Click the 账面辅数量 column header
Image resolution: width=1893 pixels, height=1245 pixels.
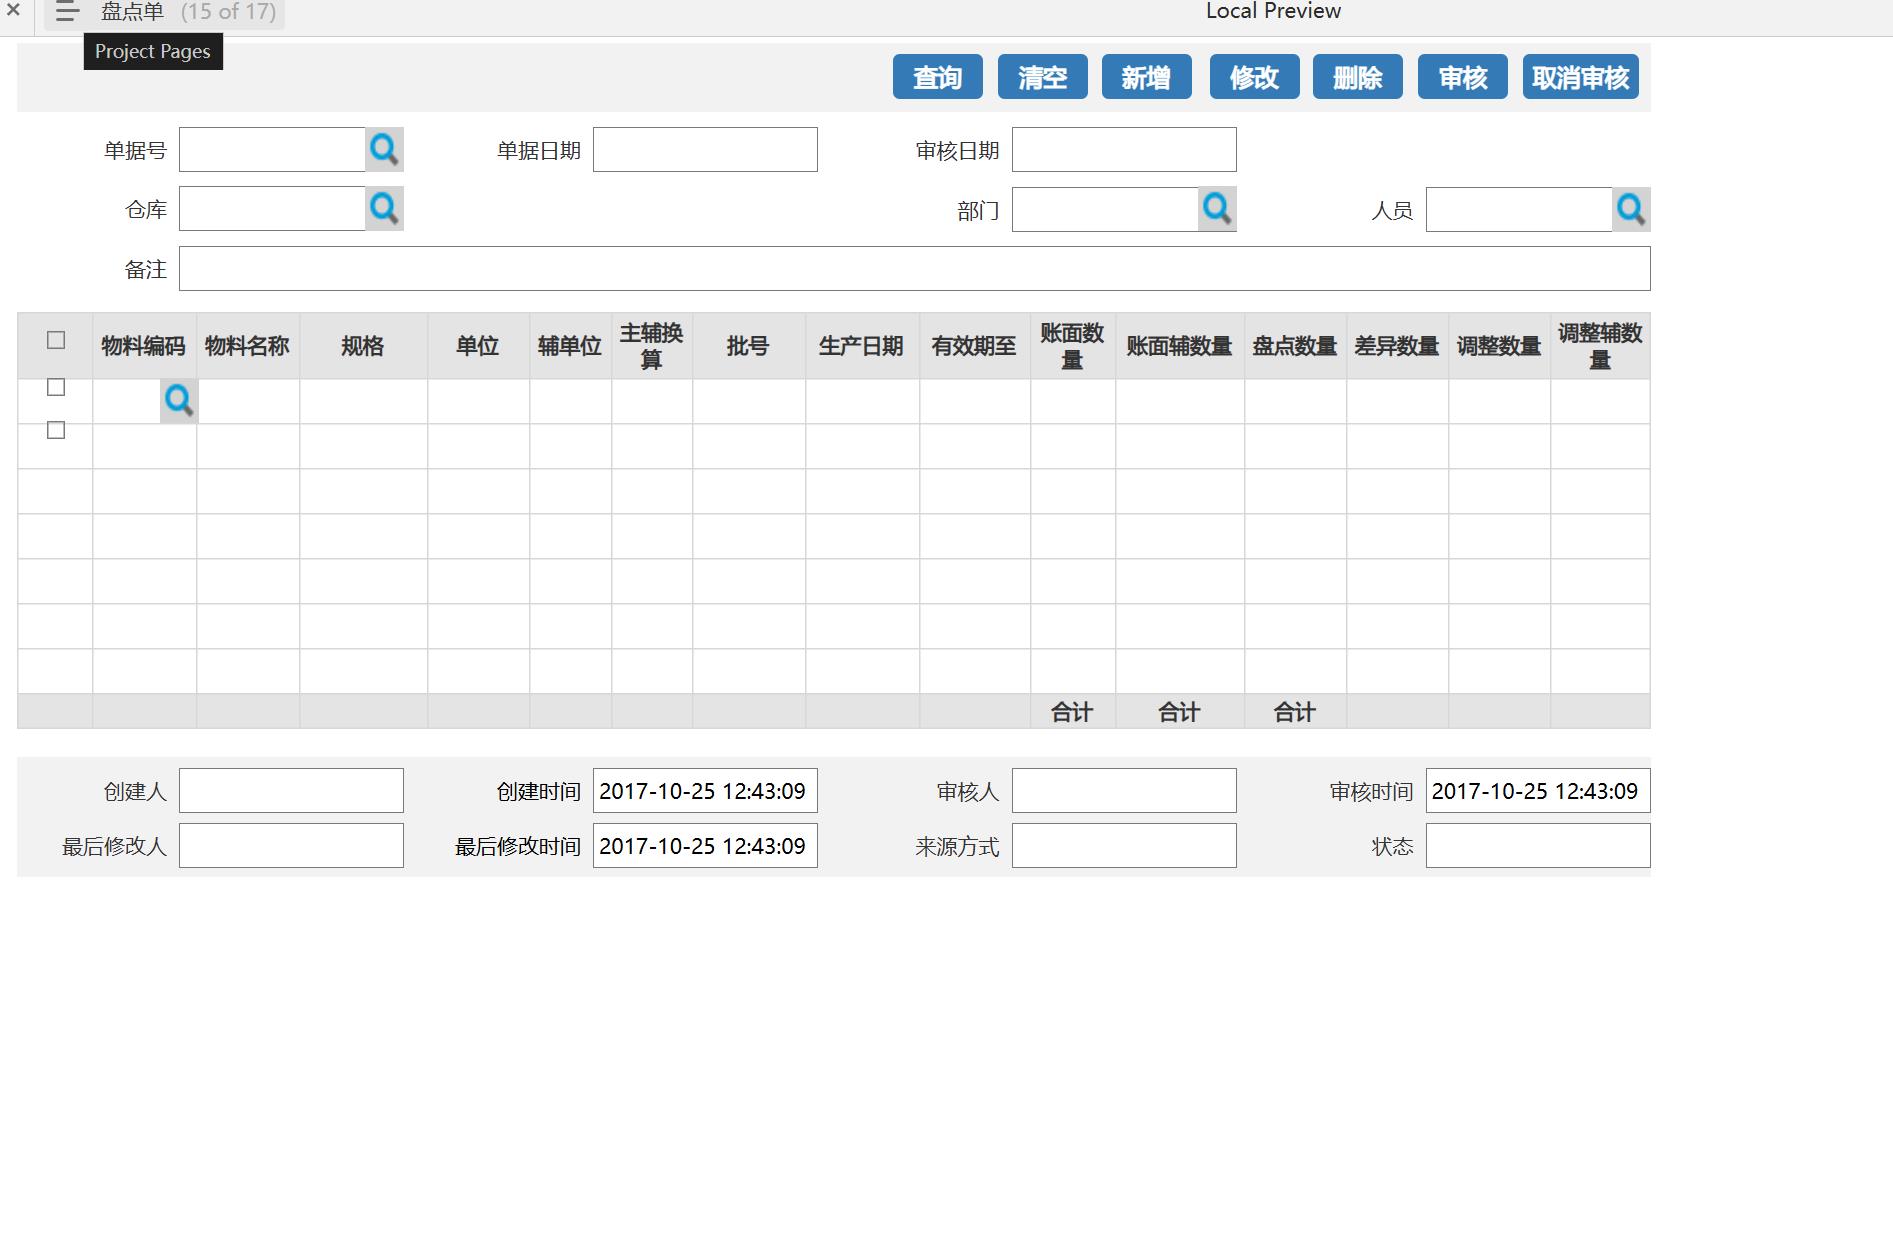pos(1179,346)
